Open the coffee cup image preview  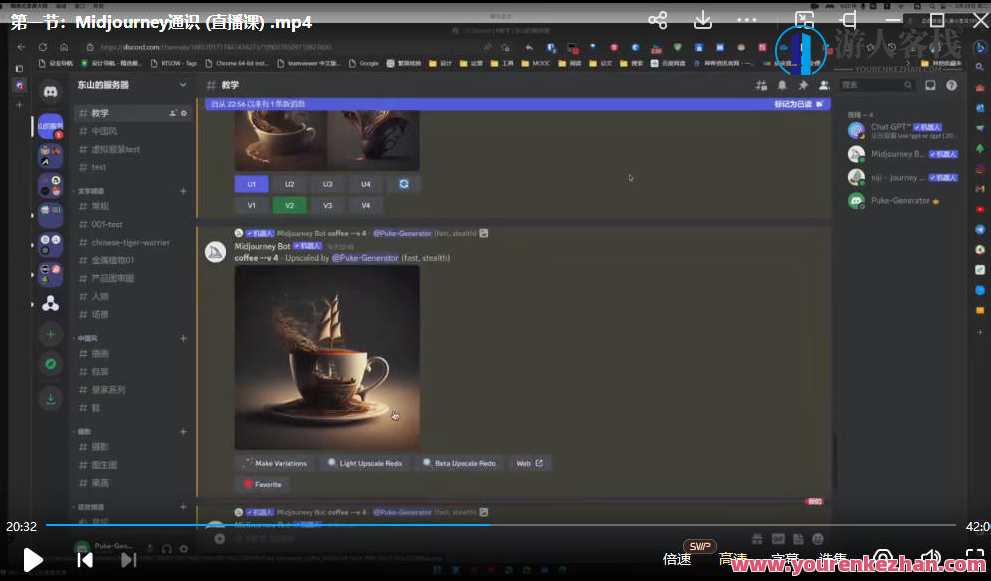[x=327, y=357]
